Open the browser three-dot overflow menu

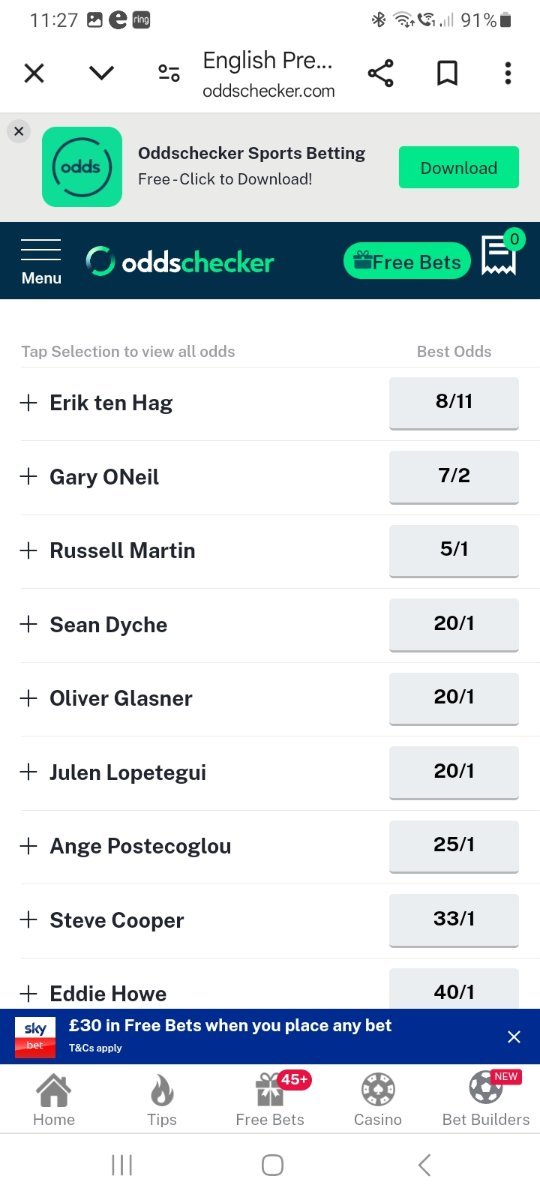click(508, 73)
